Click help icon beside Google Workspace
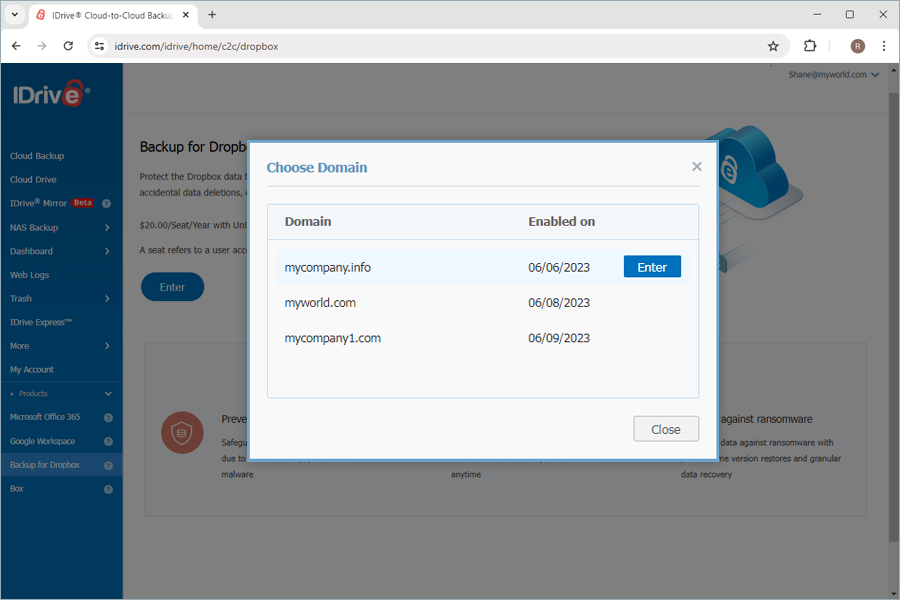Image resolution: width=900 pixels, height=600 pixels. point(108,442)
